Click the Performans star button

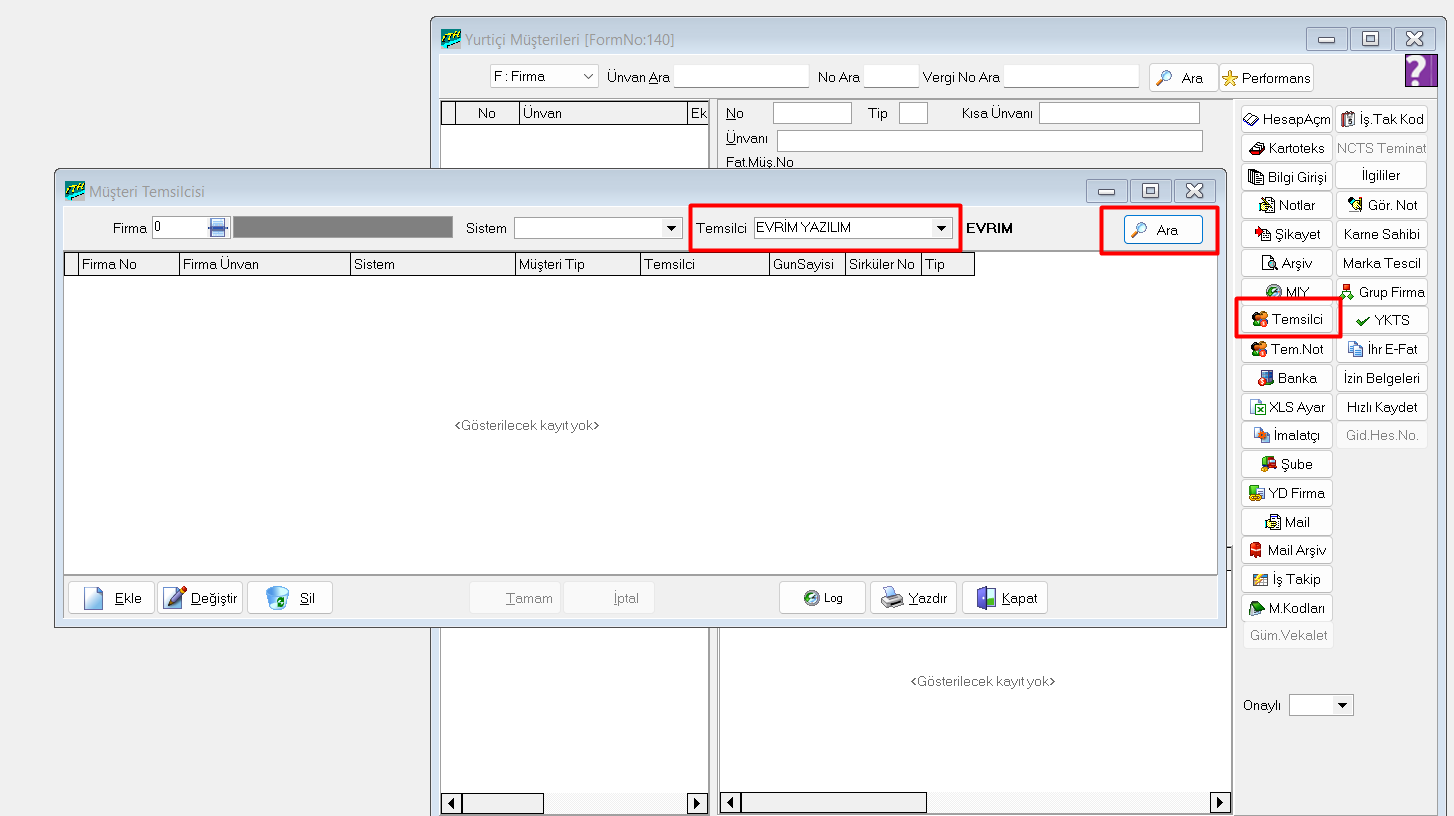1265,77
